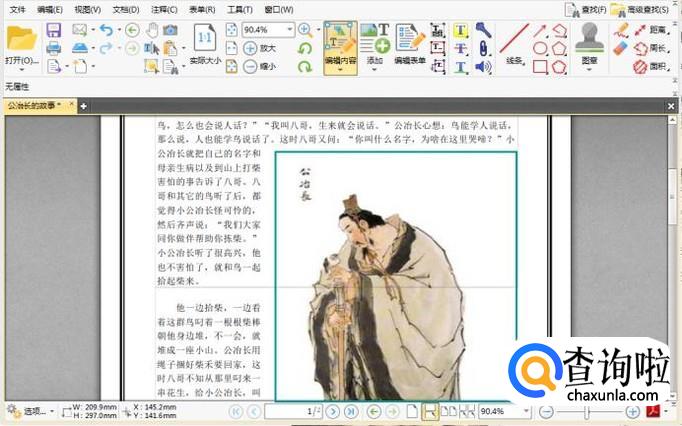Toggle the Edit Content (编辑内容) tool
The image size is (682, 426).
click(340, 43)
